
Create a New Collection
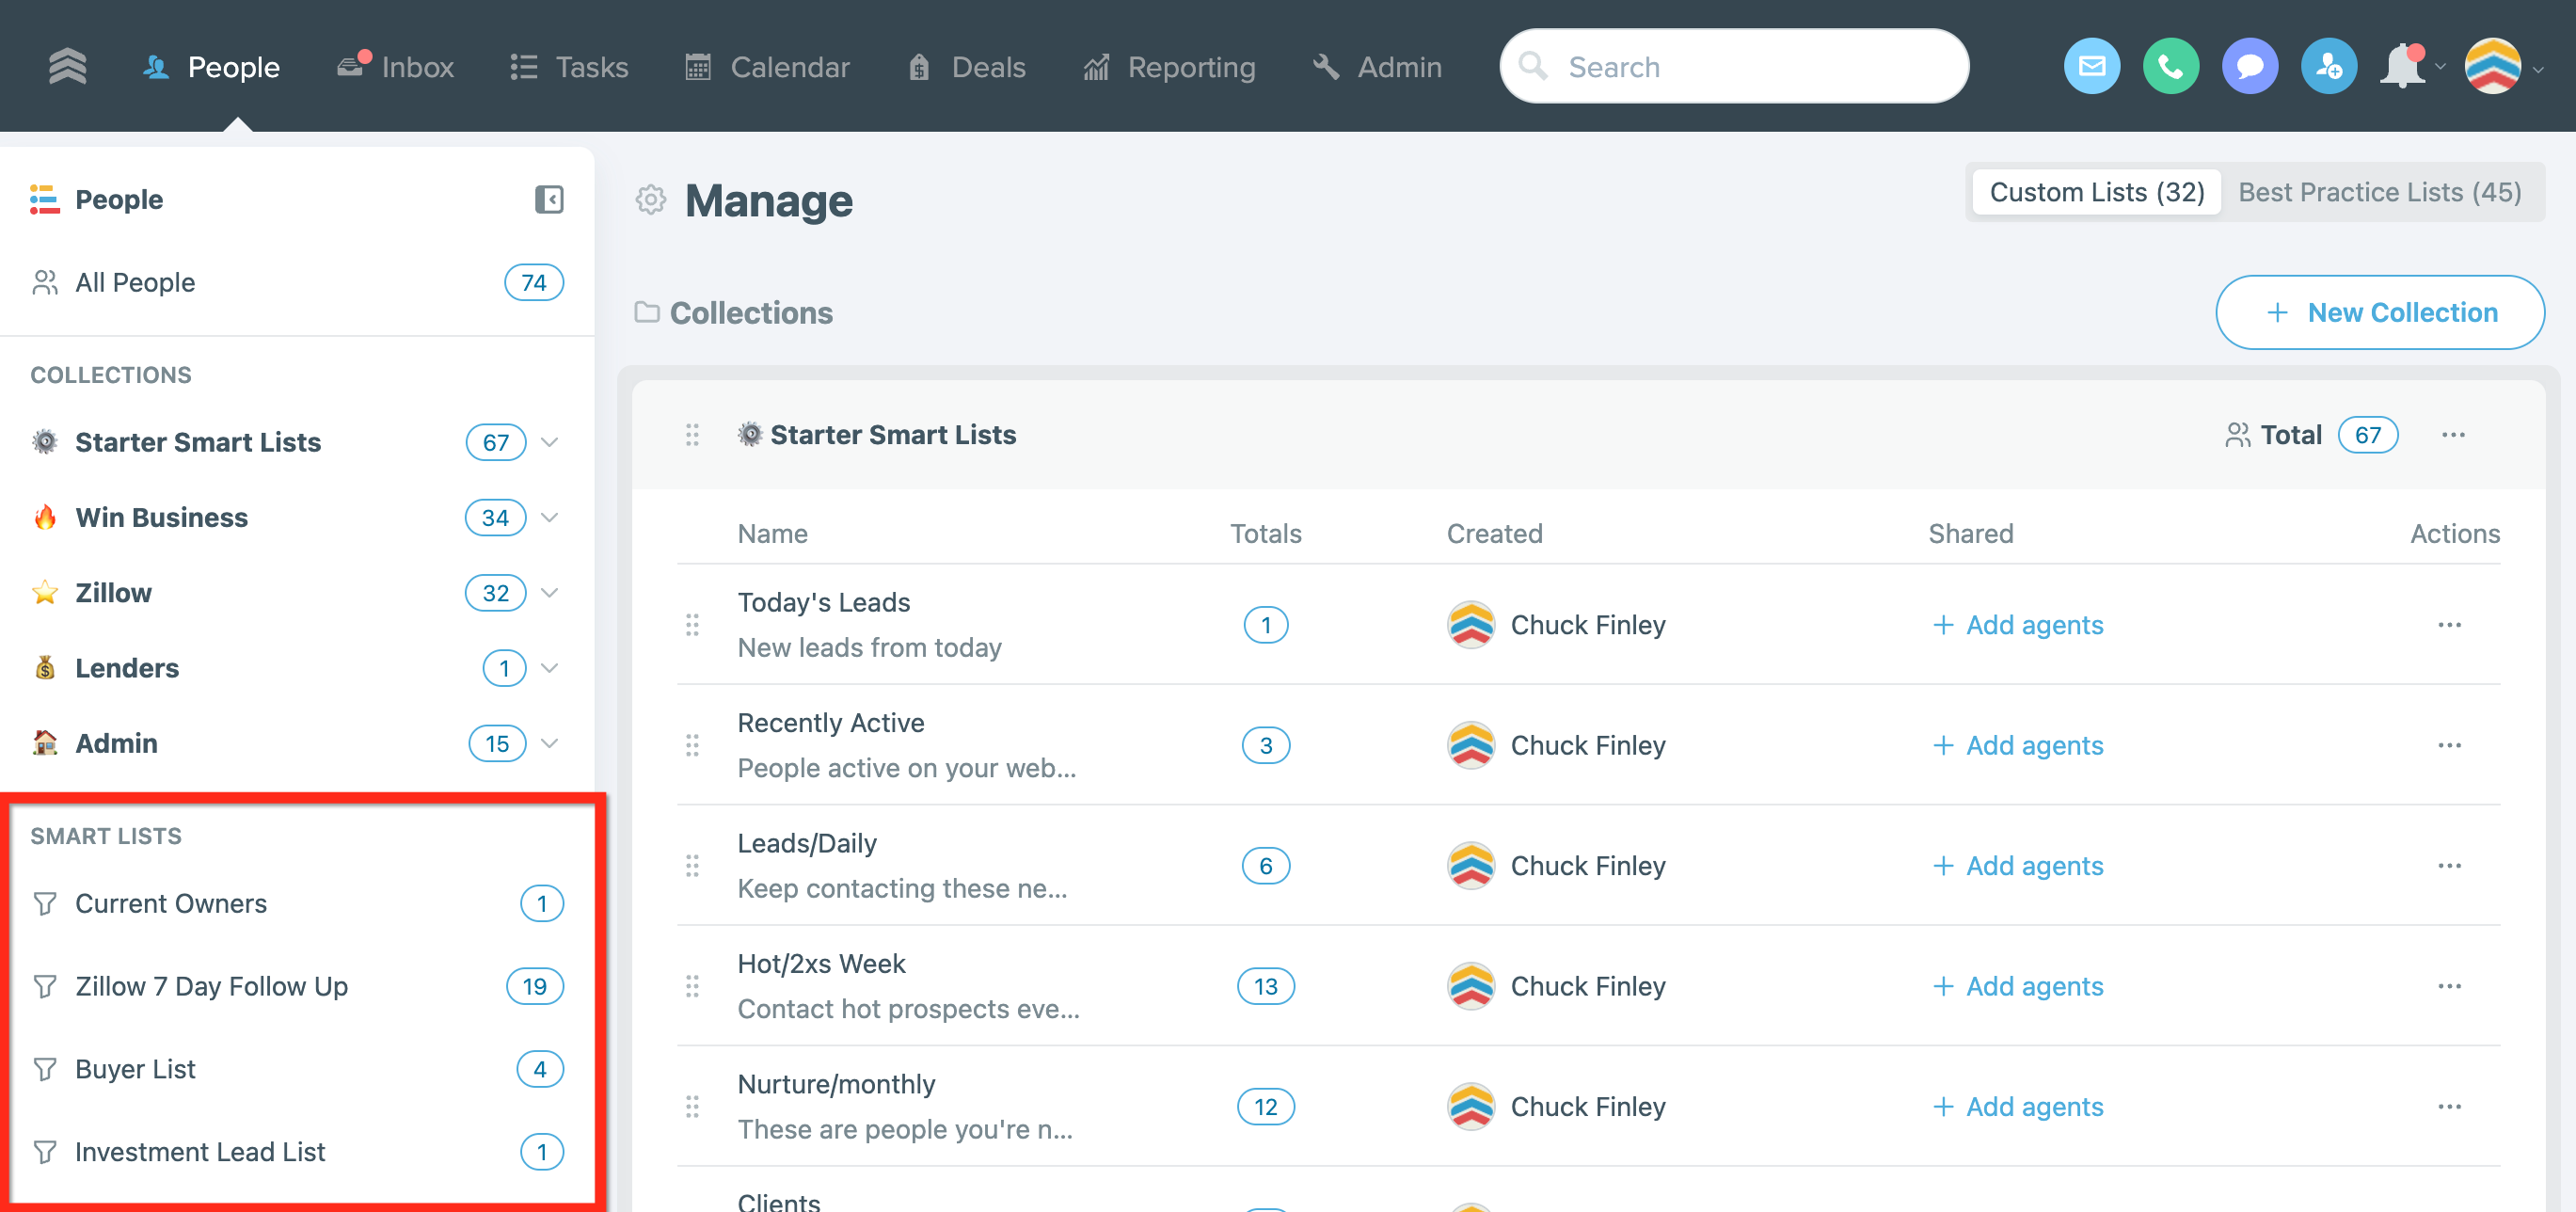click(x=2380, y=313)
